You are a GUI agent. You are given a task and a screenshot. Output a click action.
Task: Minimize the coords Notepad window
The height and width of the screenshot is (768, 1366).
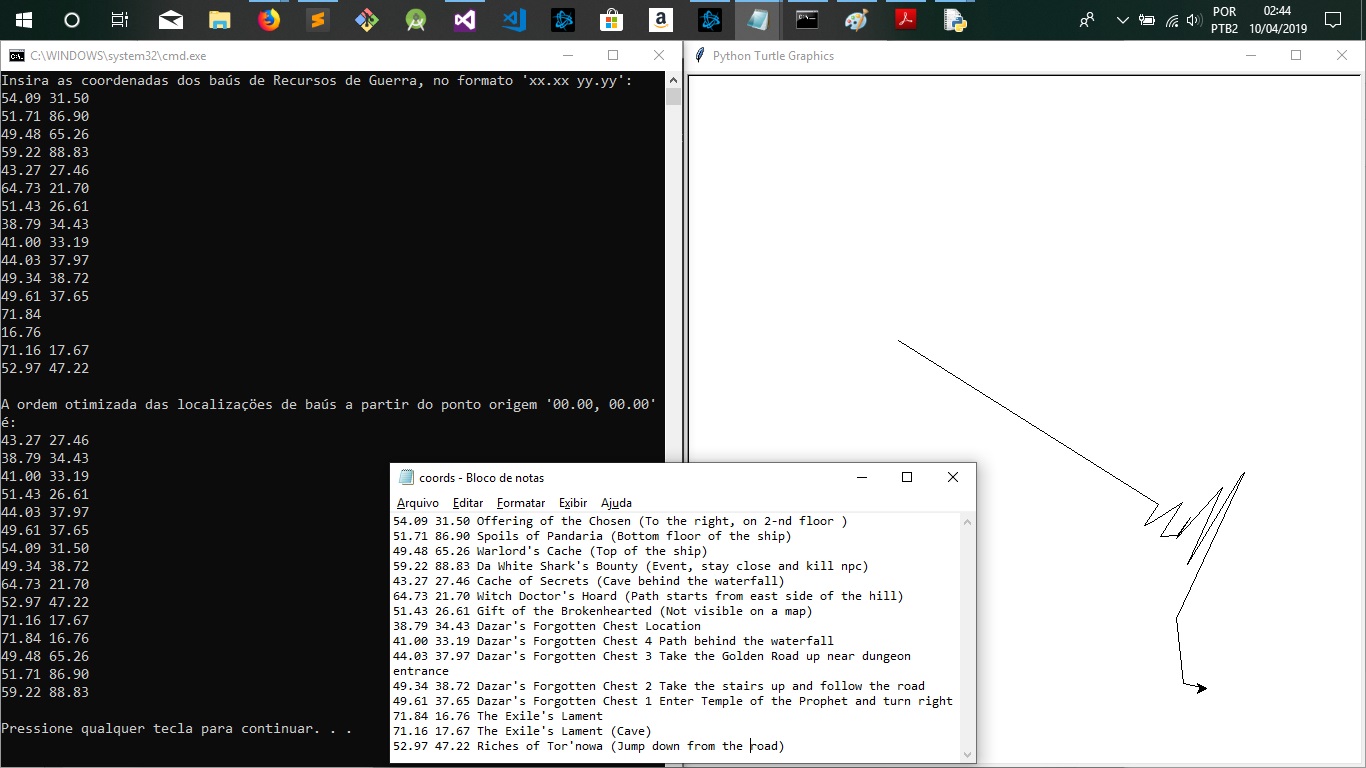[861, 478]
